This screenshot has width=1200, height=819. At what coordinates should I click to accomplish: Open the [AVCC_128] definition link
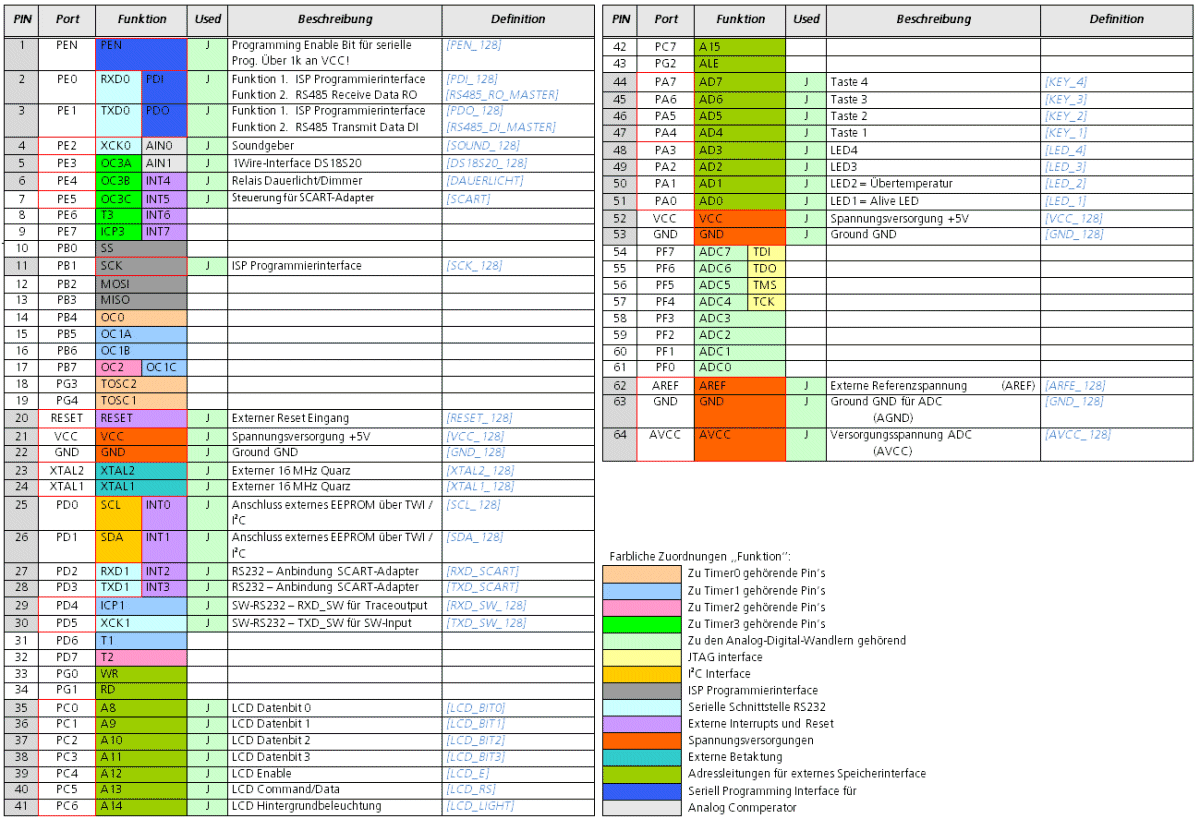[1077, 435]
